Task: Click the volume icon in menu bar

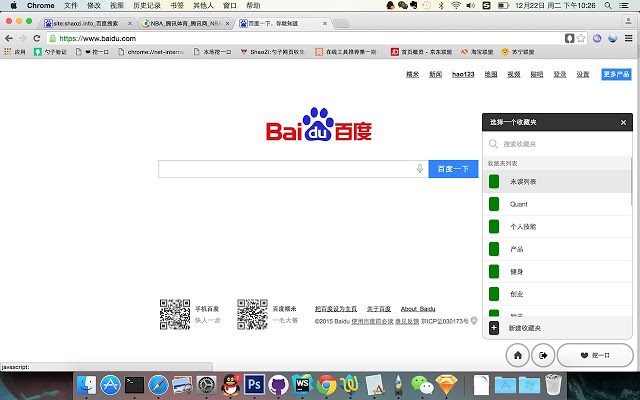Action: 471,5
